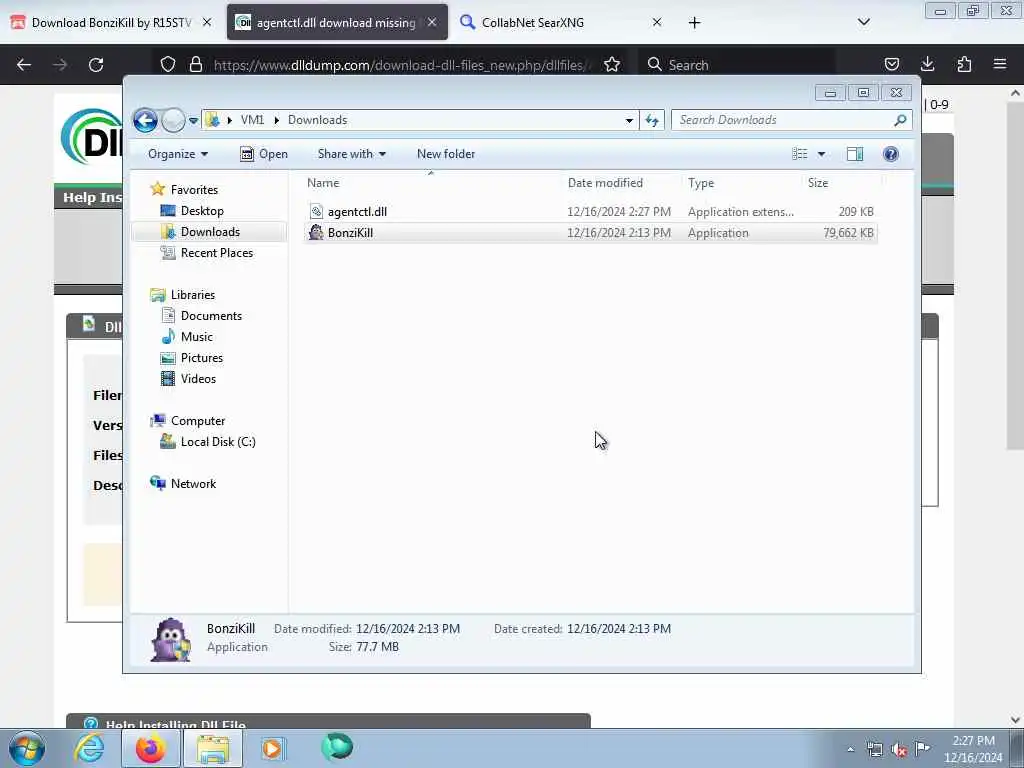Bookmark this page with star icon

coord(612,65)
